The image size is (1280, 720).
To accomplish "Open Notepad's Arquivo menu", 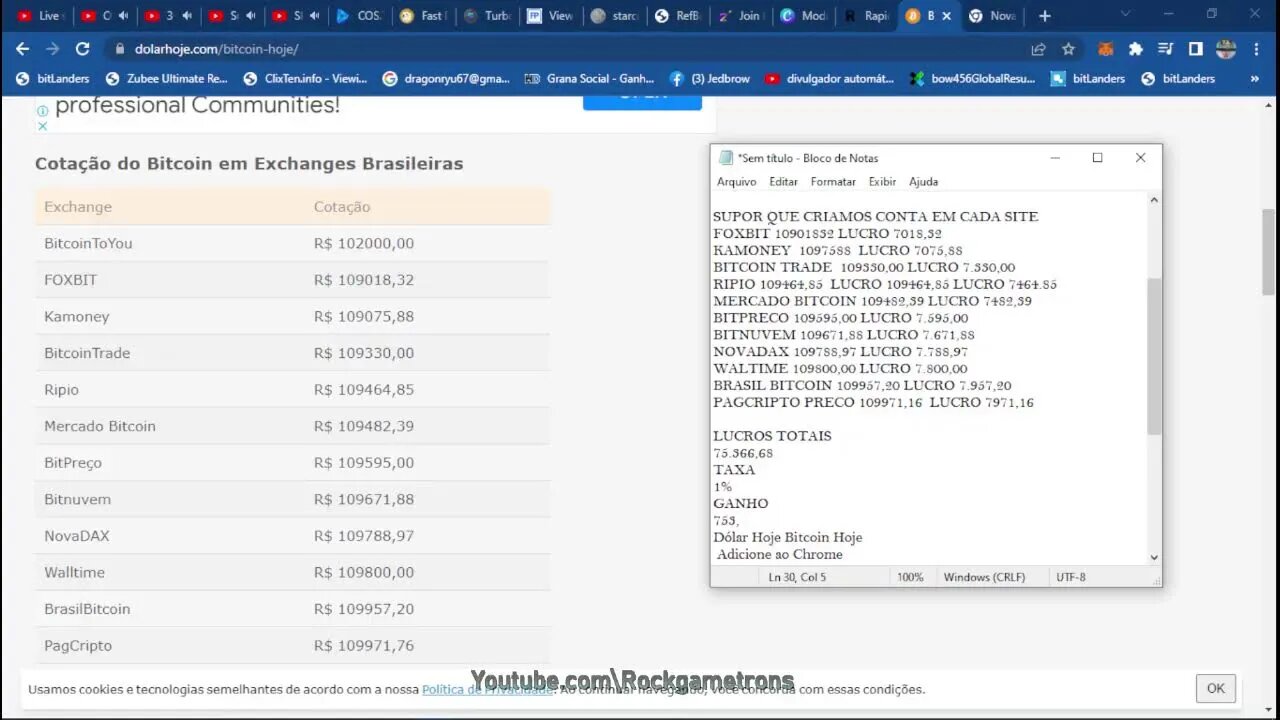I will coord(736,182).
